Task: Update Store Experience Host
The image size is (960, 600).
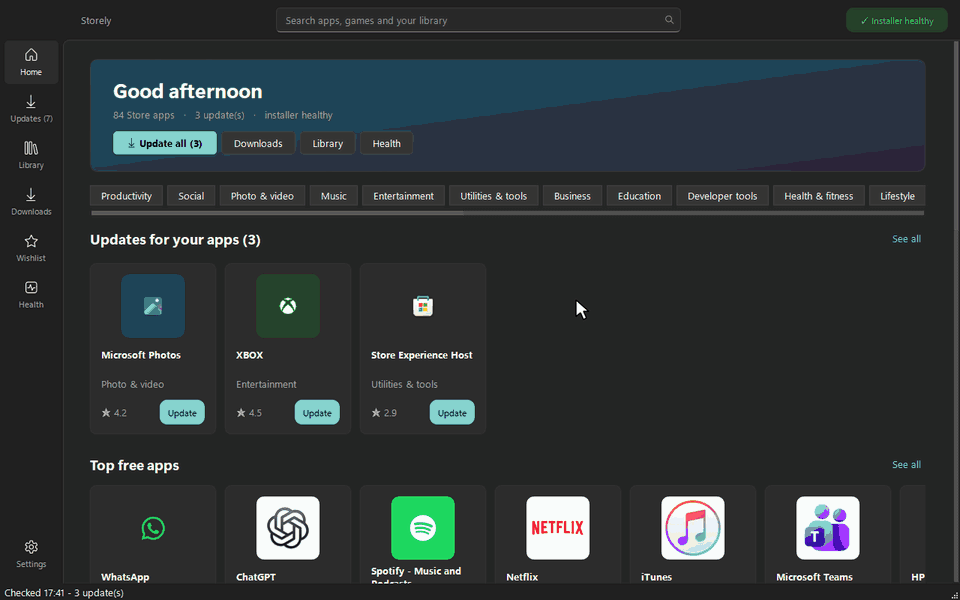Action: tap(452, 413)
